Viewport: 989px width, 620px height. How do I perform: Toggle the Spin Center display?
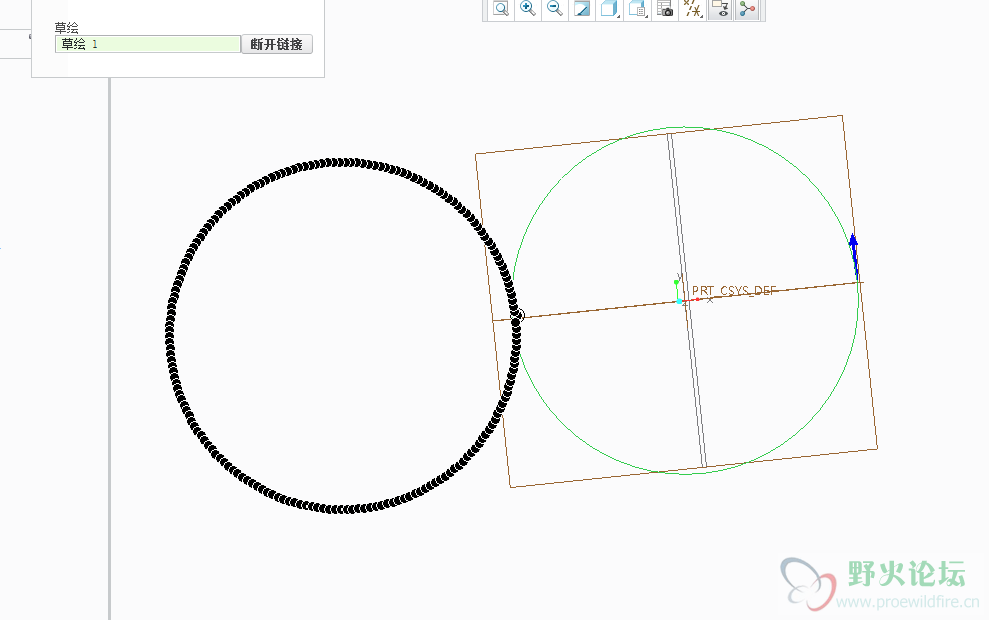click(746, 9)
